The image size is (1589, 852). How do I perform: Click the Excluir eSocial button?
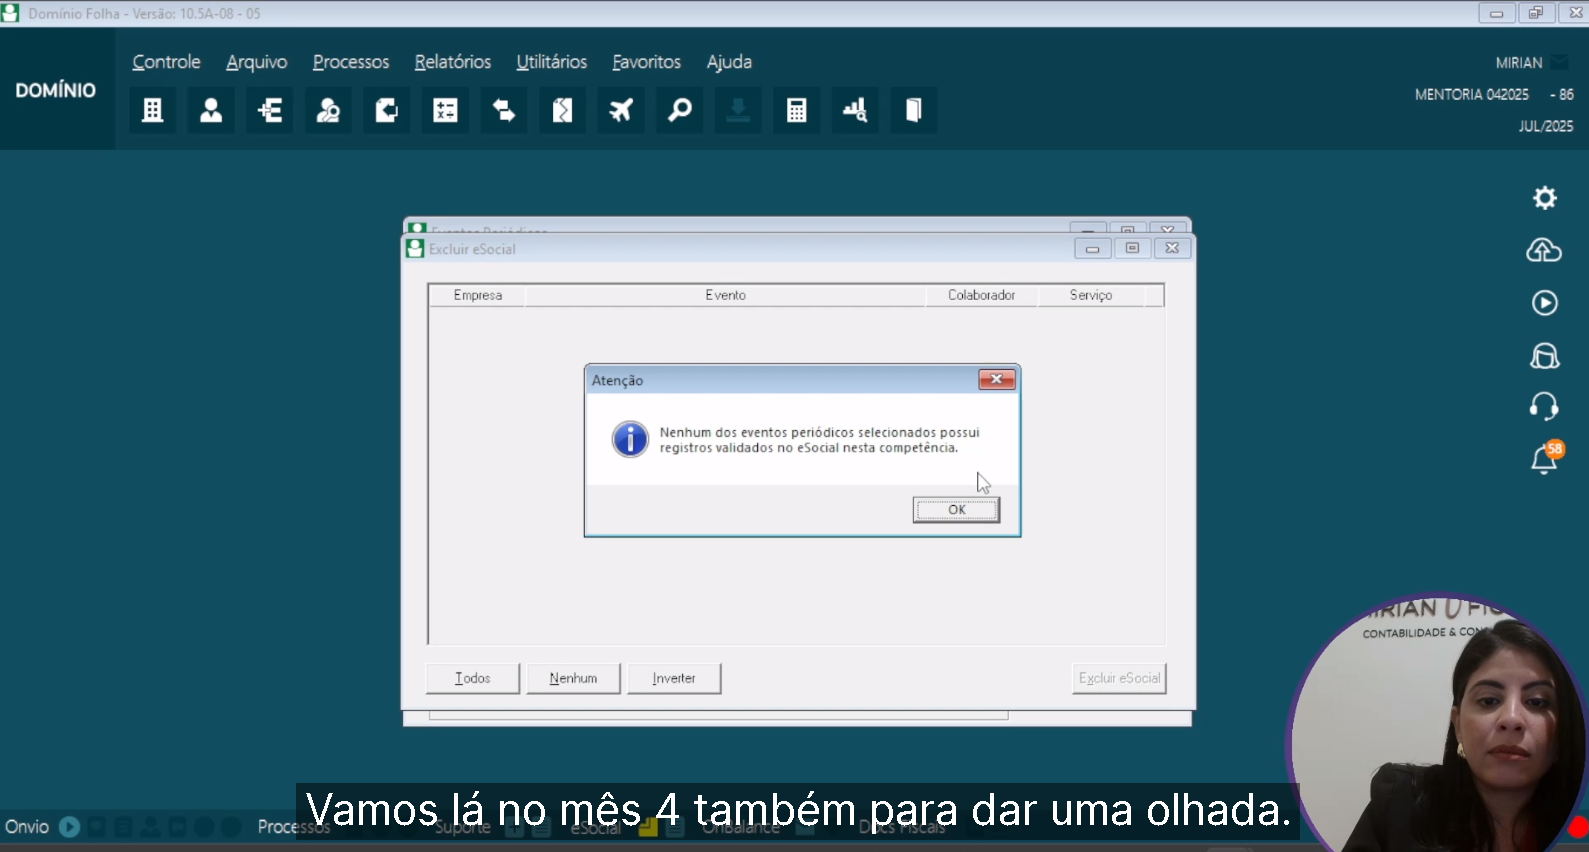(1119, 678)
